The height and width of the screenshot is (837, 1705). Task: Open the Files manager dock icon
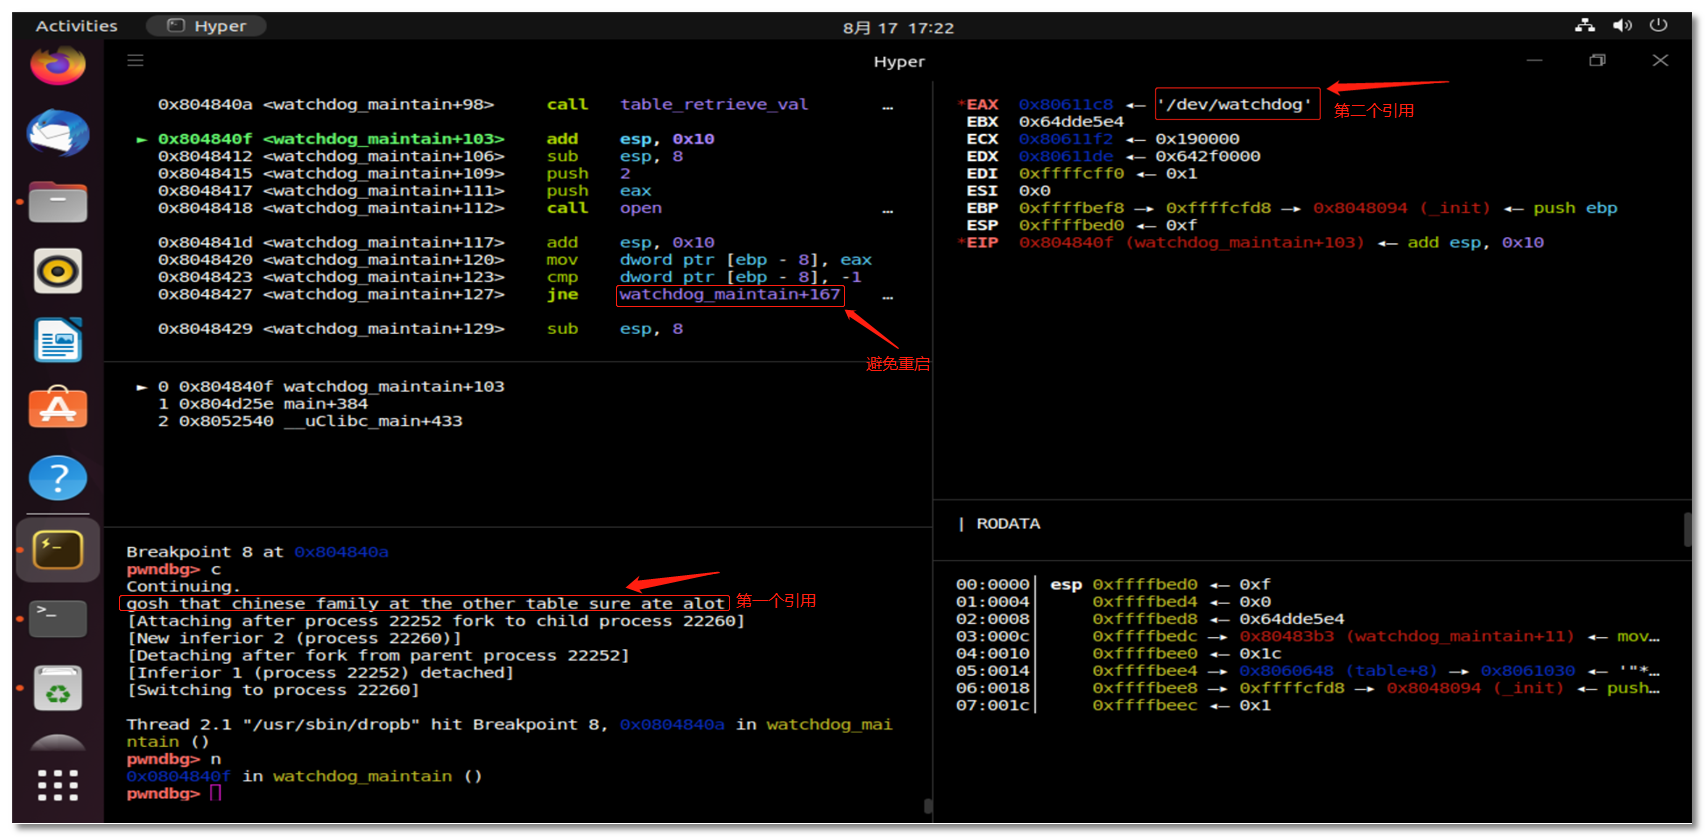point(58,203)
